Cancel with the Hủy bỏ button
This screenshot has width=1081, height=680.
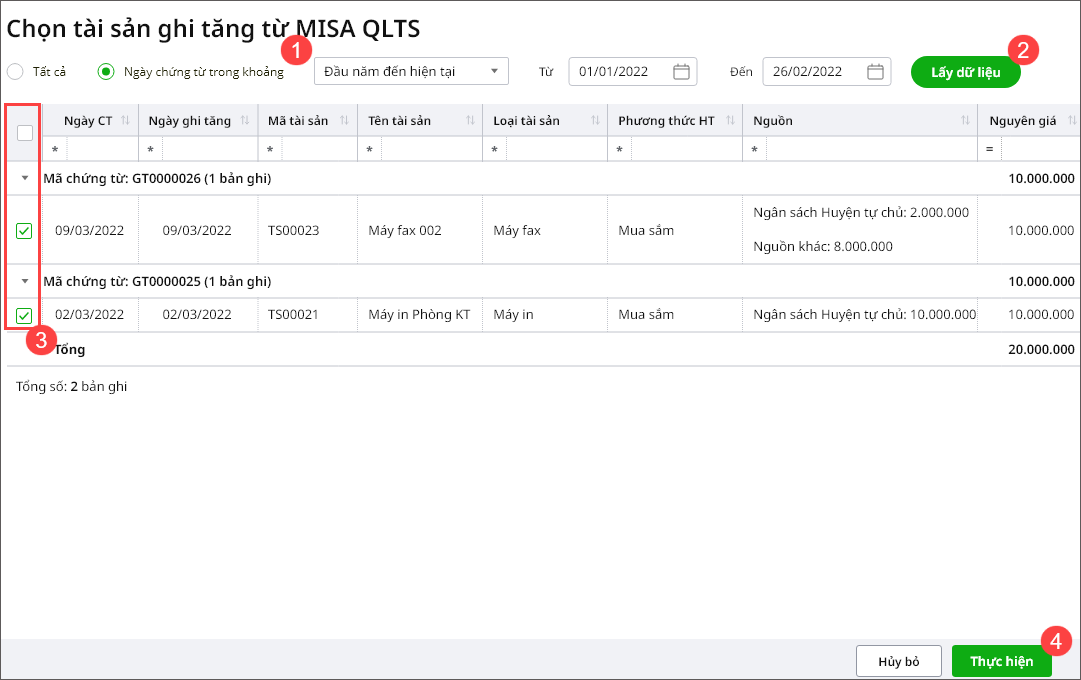(x=898, y=661)
